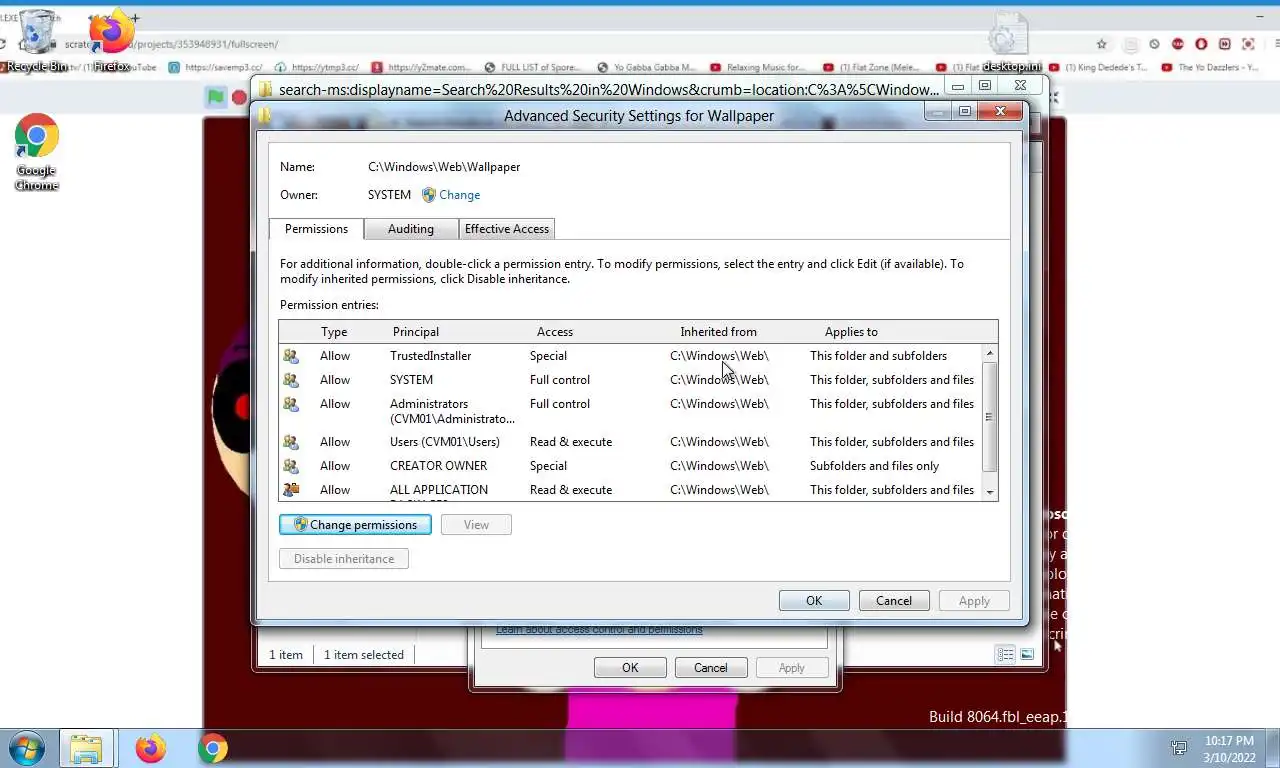Viewport: 1280px width, 768px height.
Task: Select the SYSTEM Full control entry
Action: pyautogui.click(x=631, y=380)
